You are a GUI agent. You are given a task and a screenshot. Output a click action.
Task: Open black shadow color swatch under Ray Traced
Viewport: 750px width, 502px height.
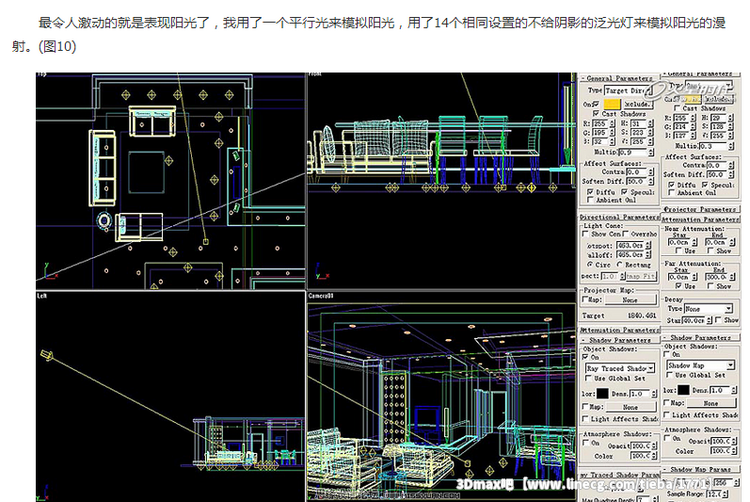coord(602,393)
